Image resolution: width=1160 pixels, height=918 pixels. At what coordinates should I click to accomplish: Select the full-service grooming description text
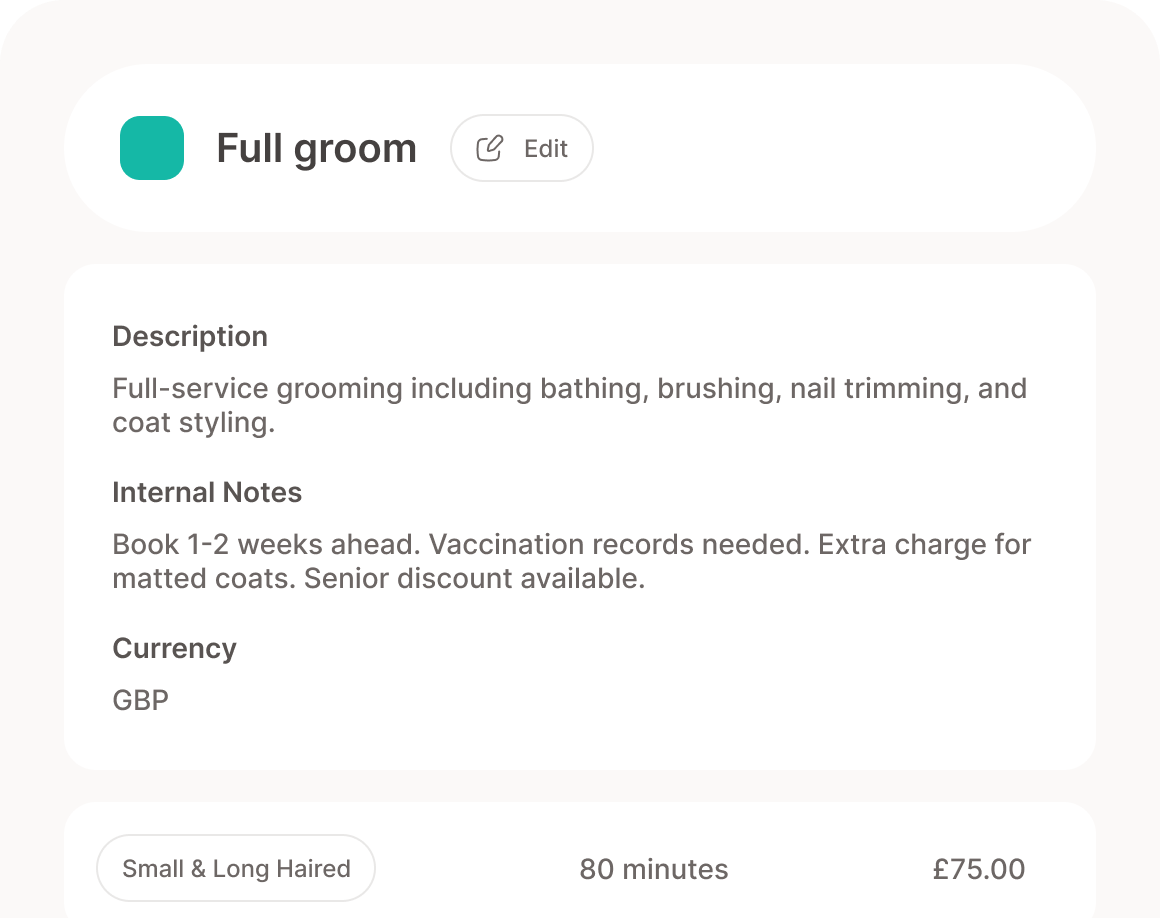tap(569, 388)
